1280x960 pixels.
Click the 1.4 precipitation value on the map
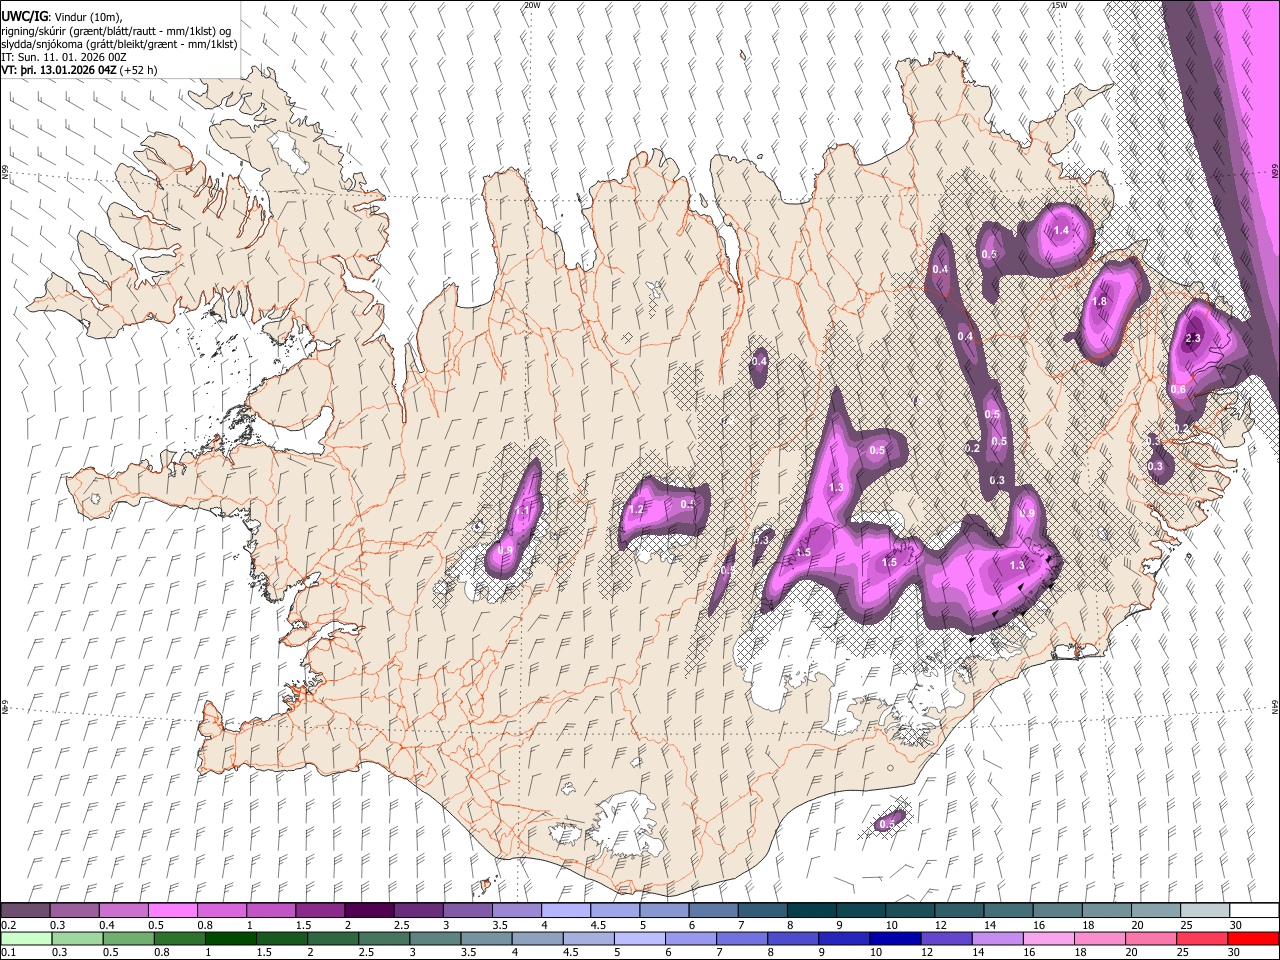tap(1061, 231)
